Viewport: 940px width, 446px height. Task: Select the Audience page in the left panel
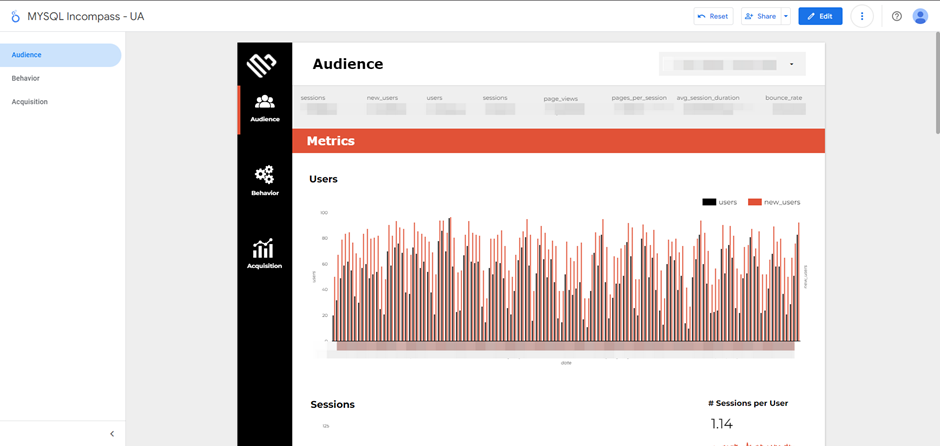(x=27, y=55)
